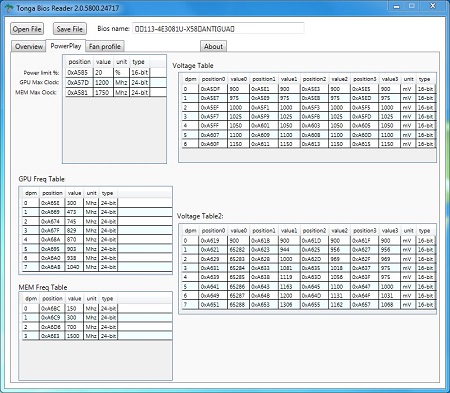Select GPU Freq value 745
Viewport: 450px width, 393px height.
[74, 221]
